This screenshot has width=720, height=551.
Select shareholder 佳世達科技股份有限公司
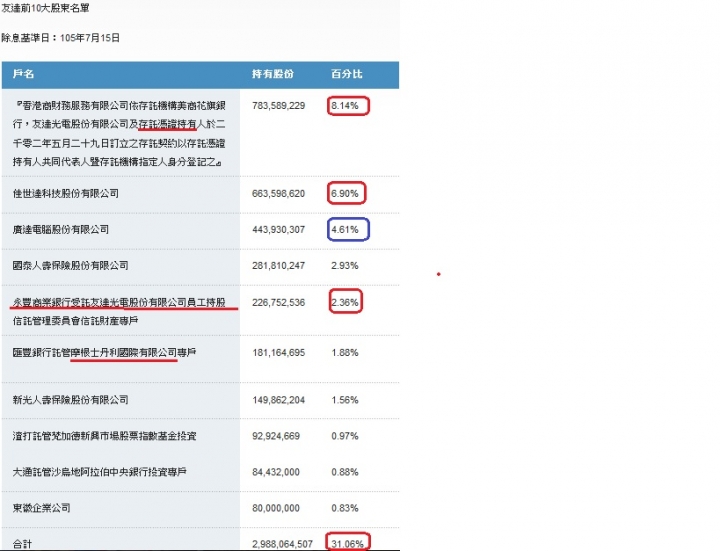[x=66, y=193]
